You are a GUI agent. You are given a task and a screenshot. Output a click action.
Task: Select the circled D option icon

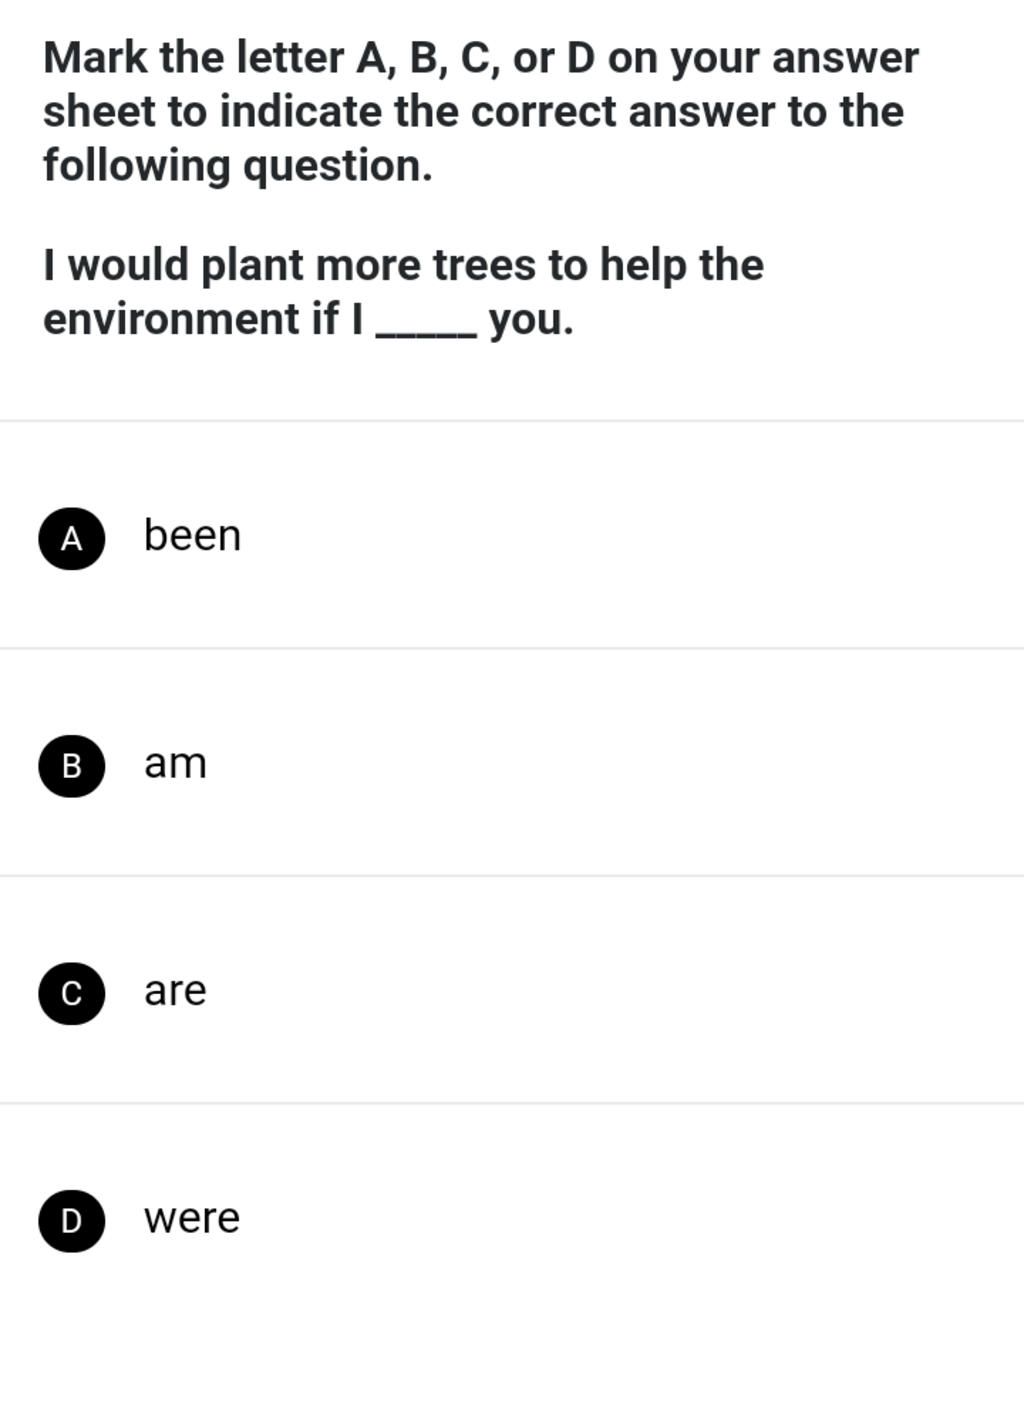tap(72, 1220)
